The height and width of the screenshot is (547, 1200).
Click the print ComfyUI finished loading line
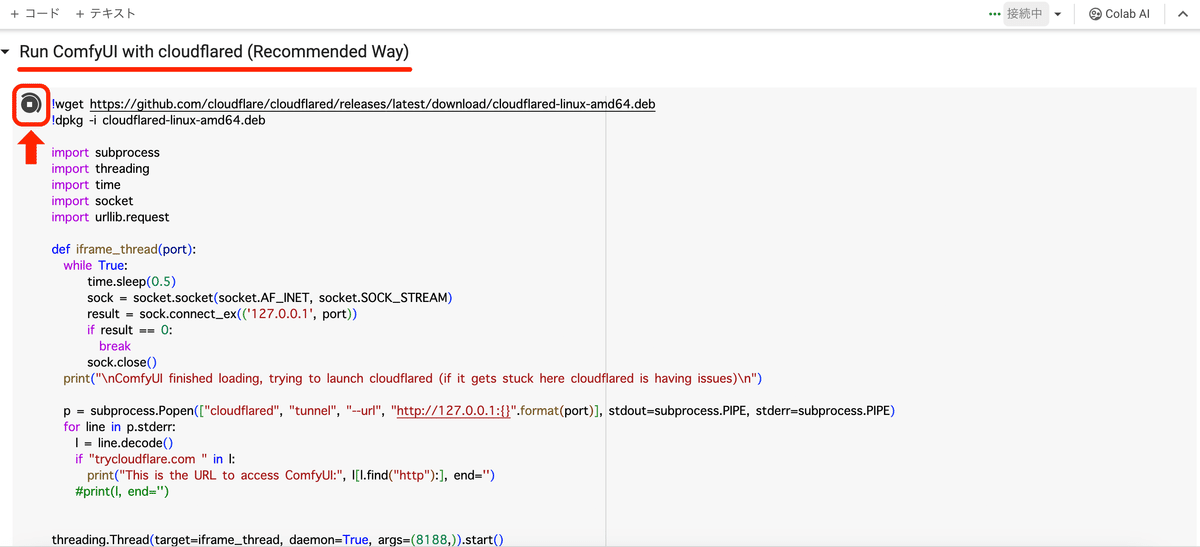tap(413, 378)
